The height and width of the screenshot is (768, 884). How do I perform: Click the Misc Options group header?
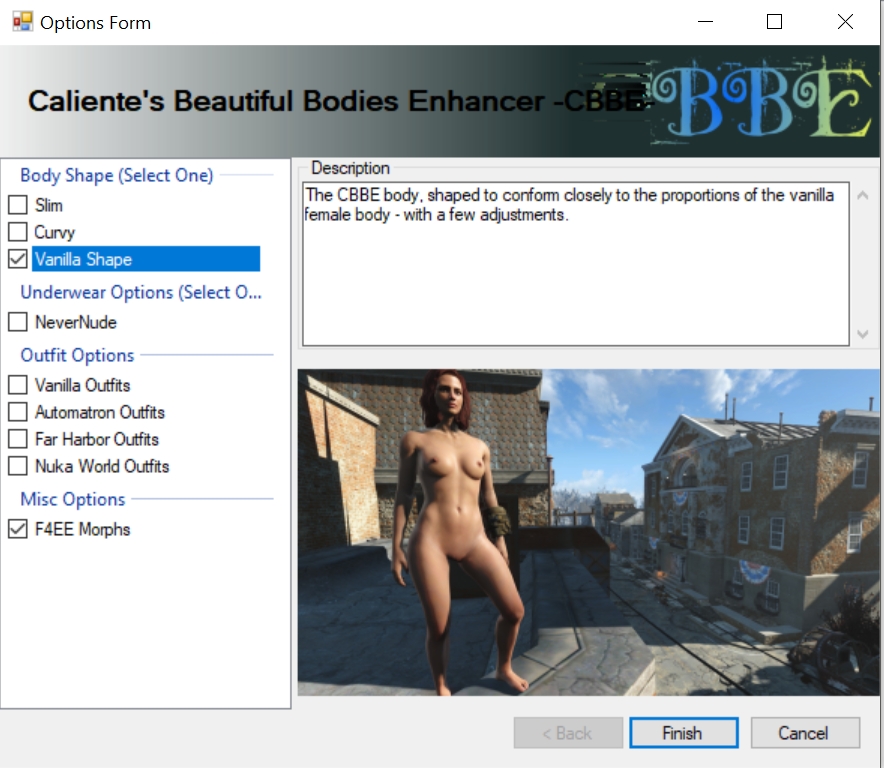[73, 499]
